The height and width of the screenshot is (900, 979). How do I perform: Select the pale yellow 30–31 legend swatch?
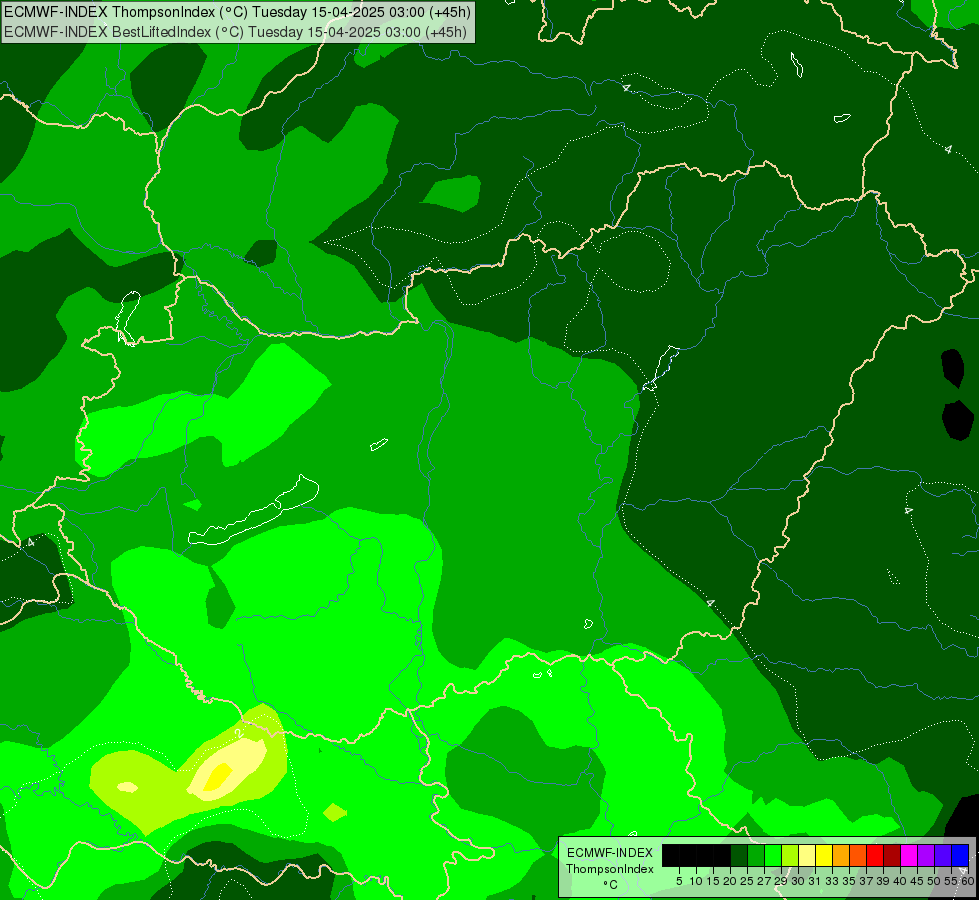[806, 855]
